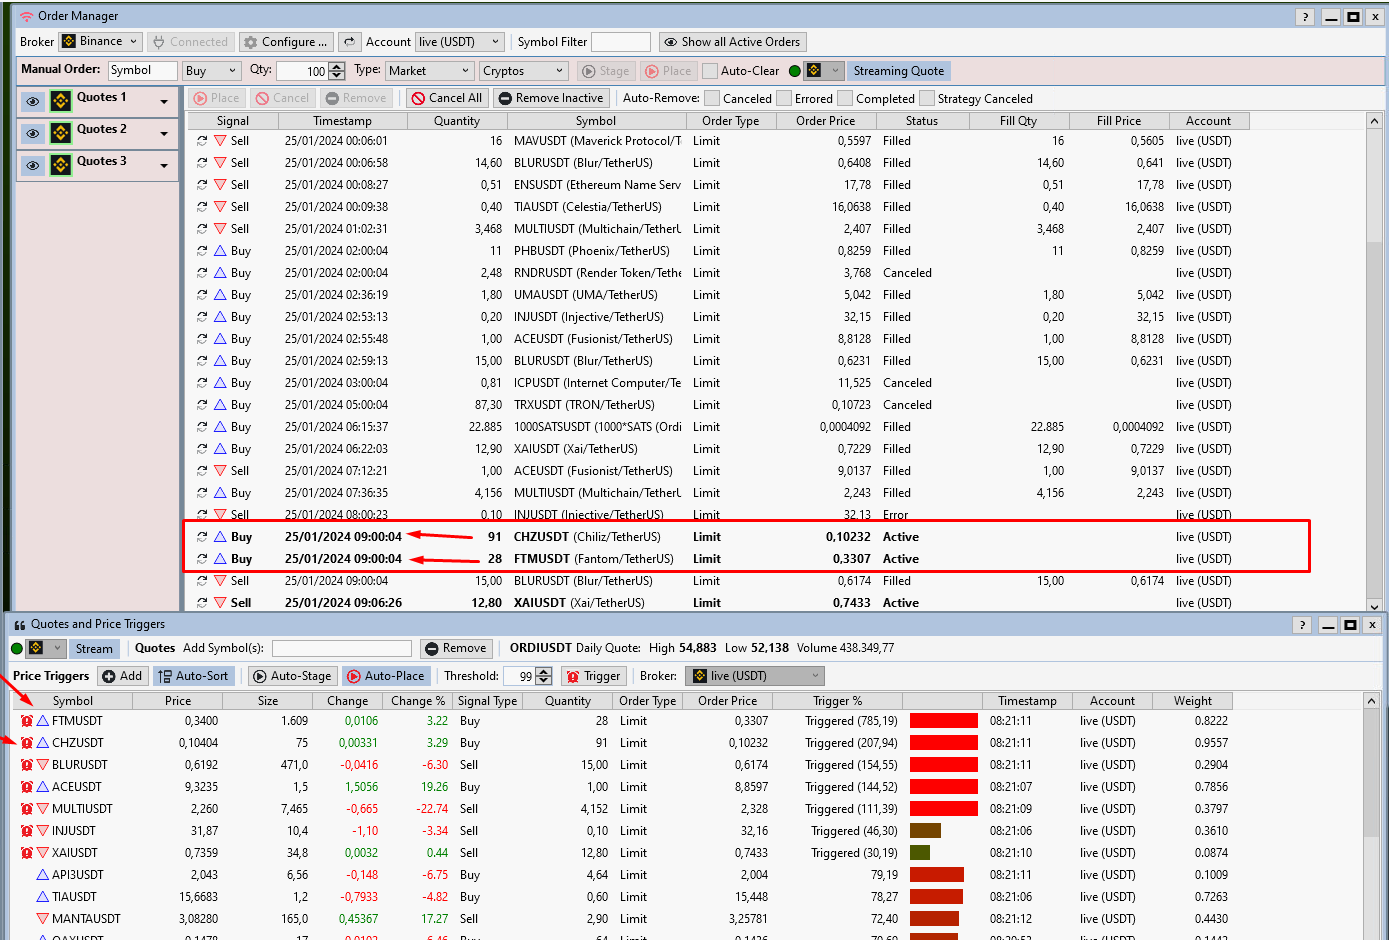Focus the Symbol Filter input field
1389x940 pixels.
coord(620,42)
